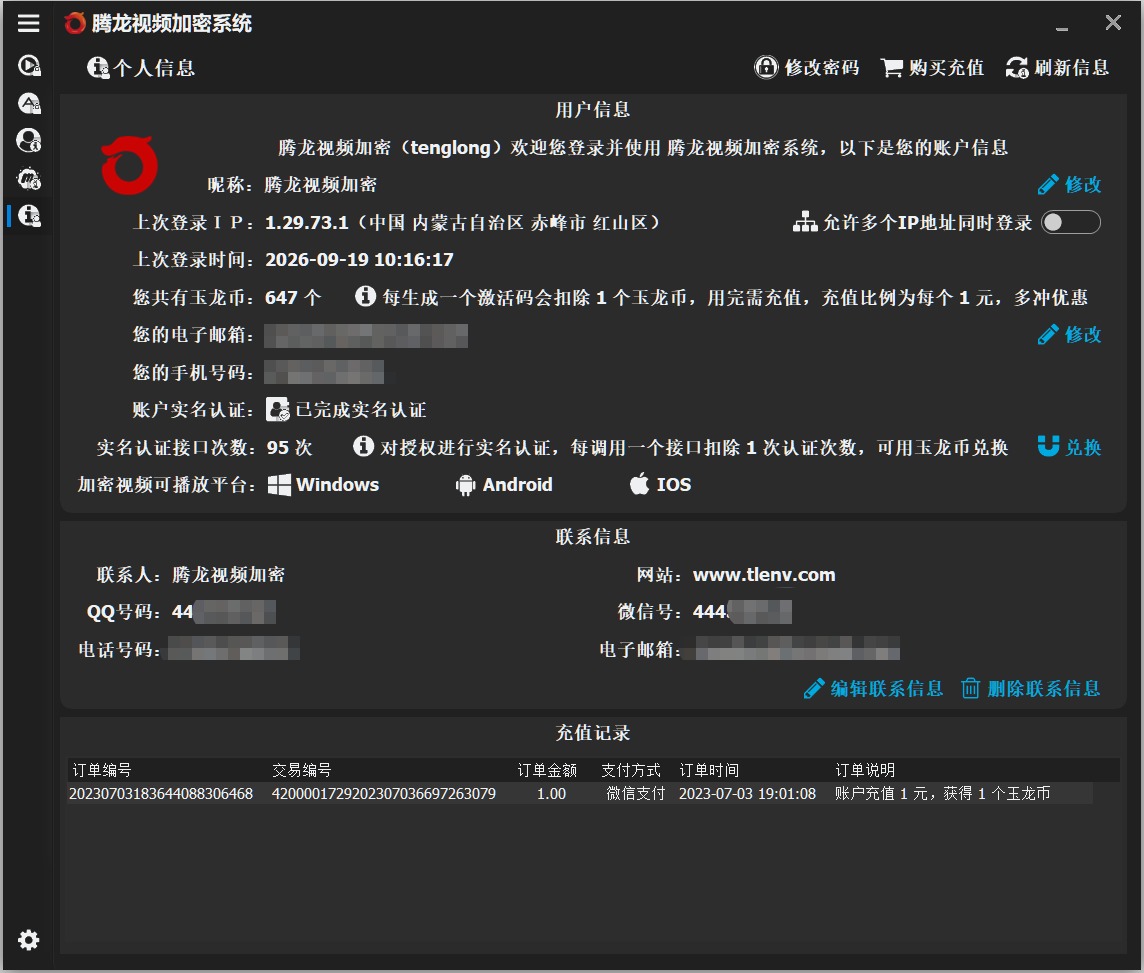The height and width of the screenshot is (973, 1144).
Task: Close the 腾龙视频加密系统 window
Action: click(1113, 23)
